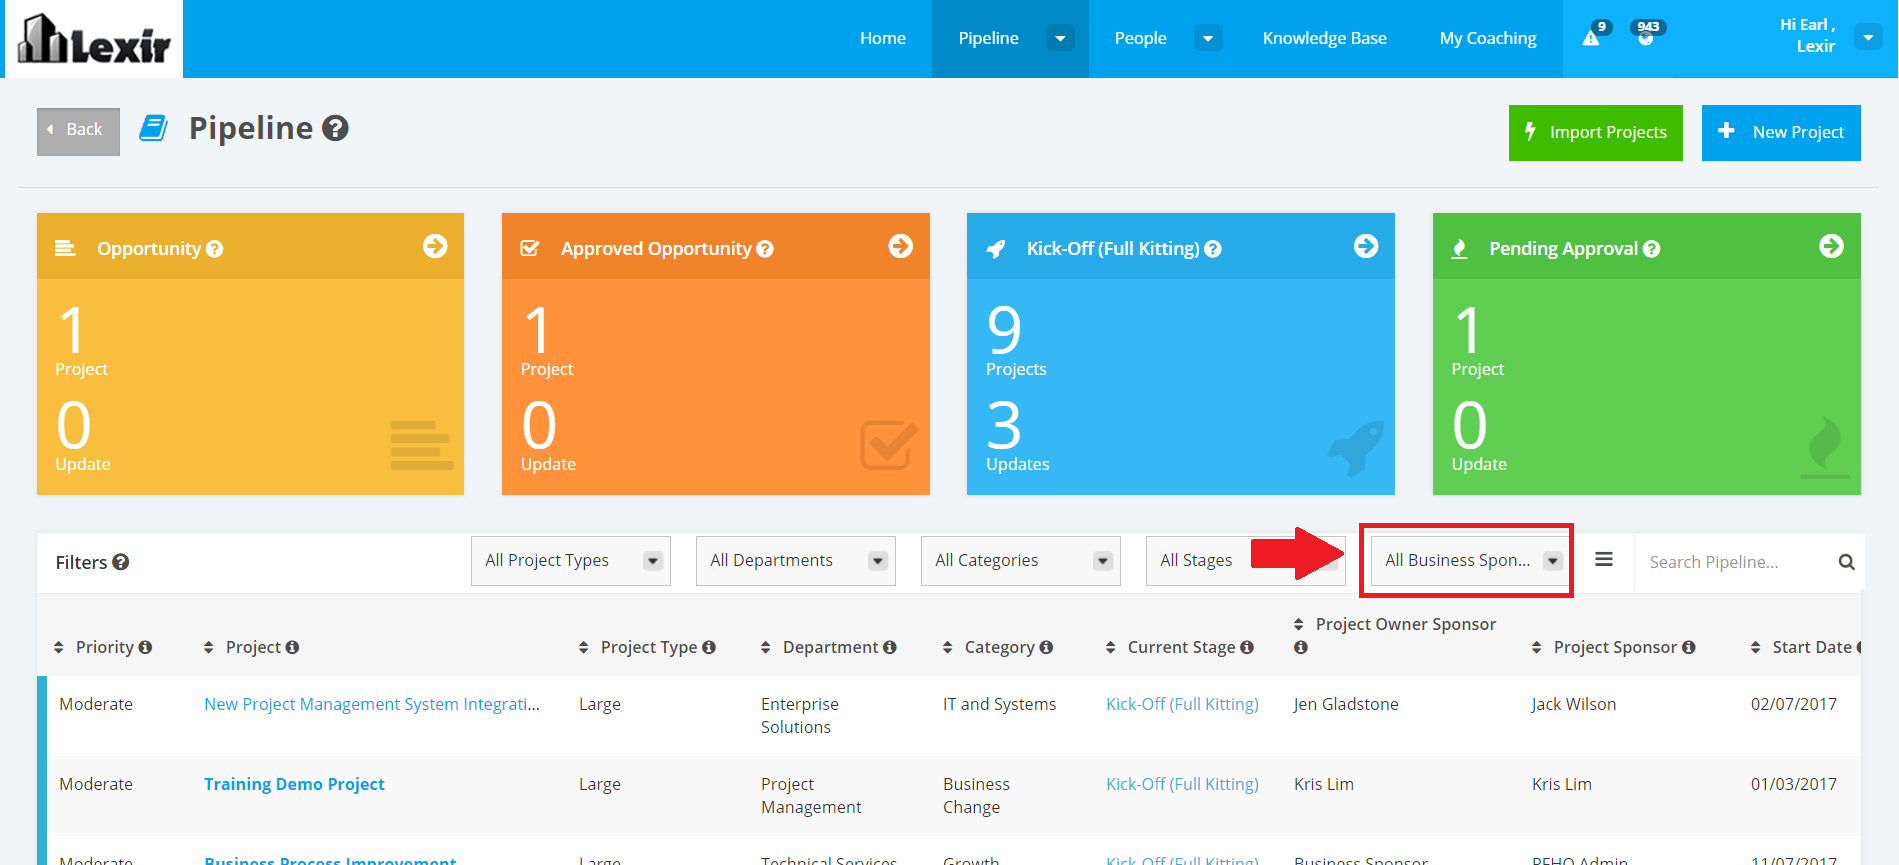Open Training Demo Project link
The width and height of the screenshot is (1899, 865).
tap(294, 784)
